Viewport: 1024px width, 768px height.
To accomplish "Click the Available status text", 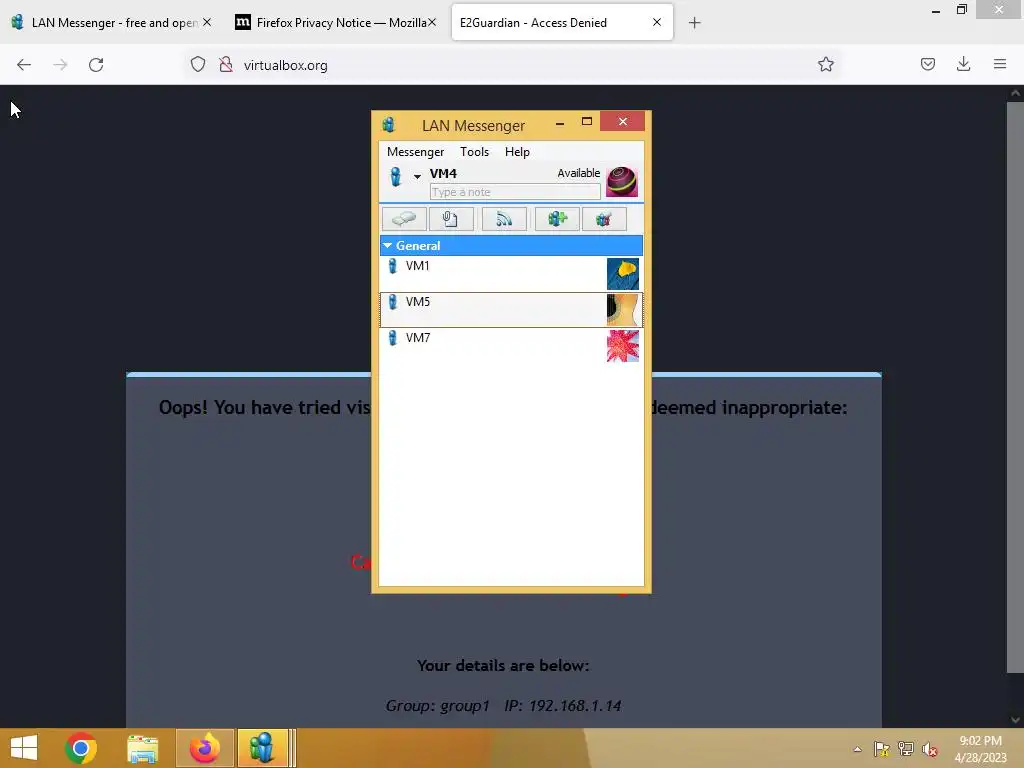I will coord(579,173).
